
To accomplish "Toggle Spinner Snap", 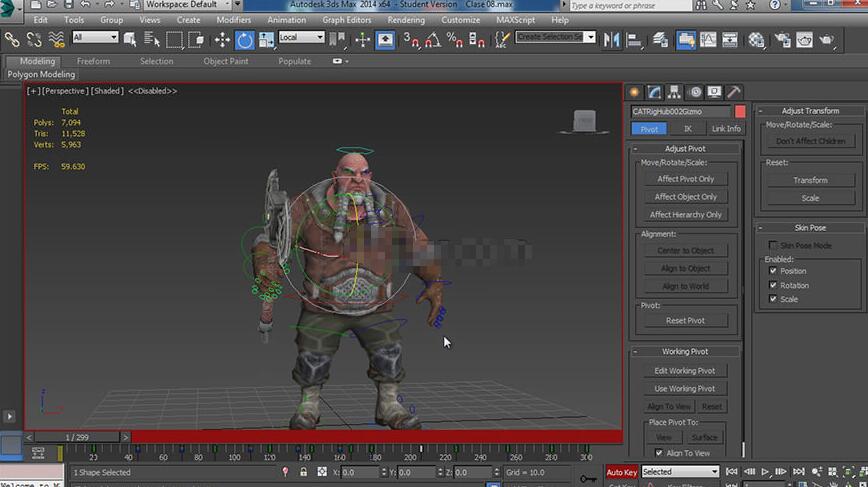I will pos(477,39).
